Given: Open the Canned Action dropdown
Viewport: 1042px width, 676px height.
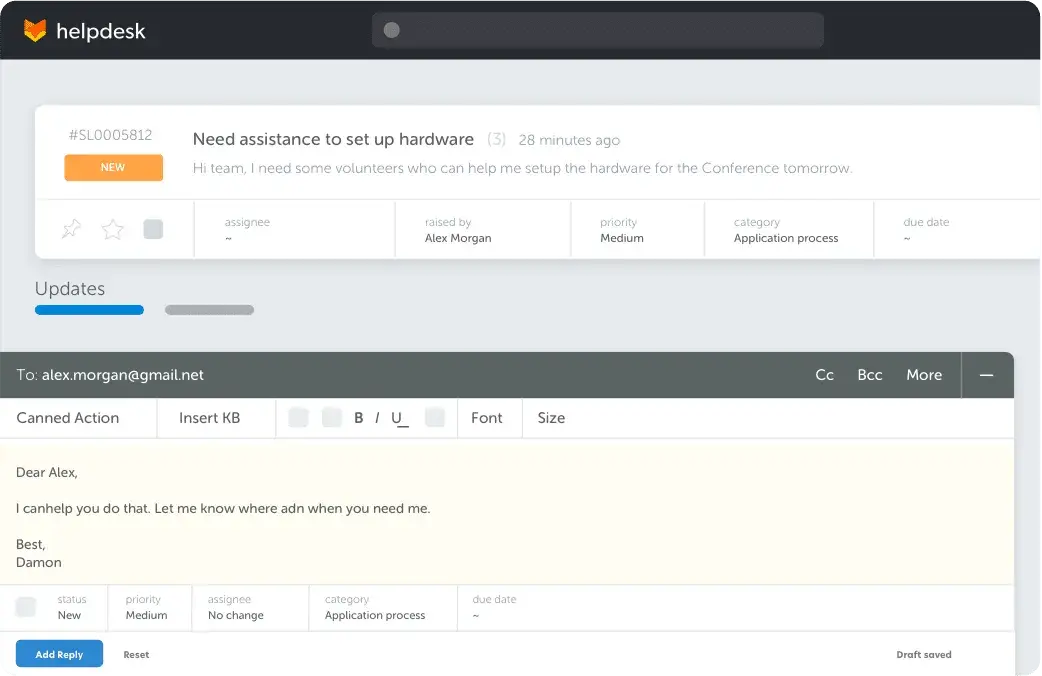Looking at the screenshot, I should [68, 418].
